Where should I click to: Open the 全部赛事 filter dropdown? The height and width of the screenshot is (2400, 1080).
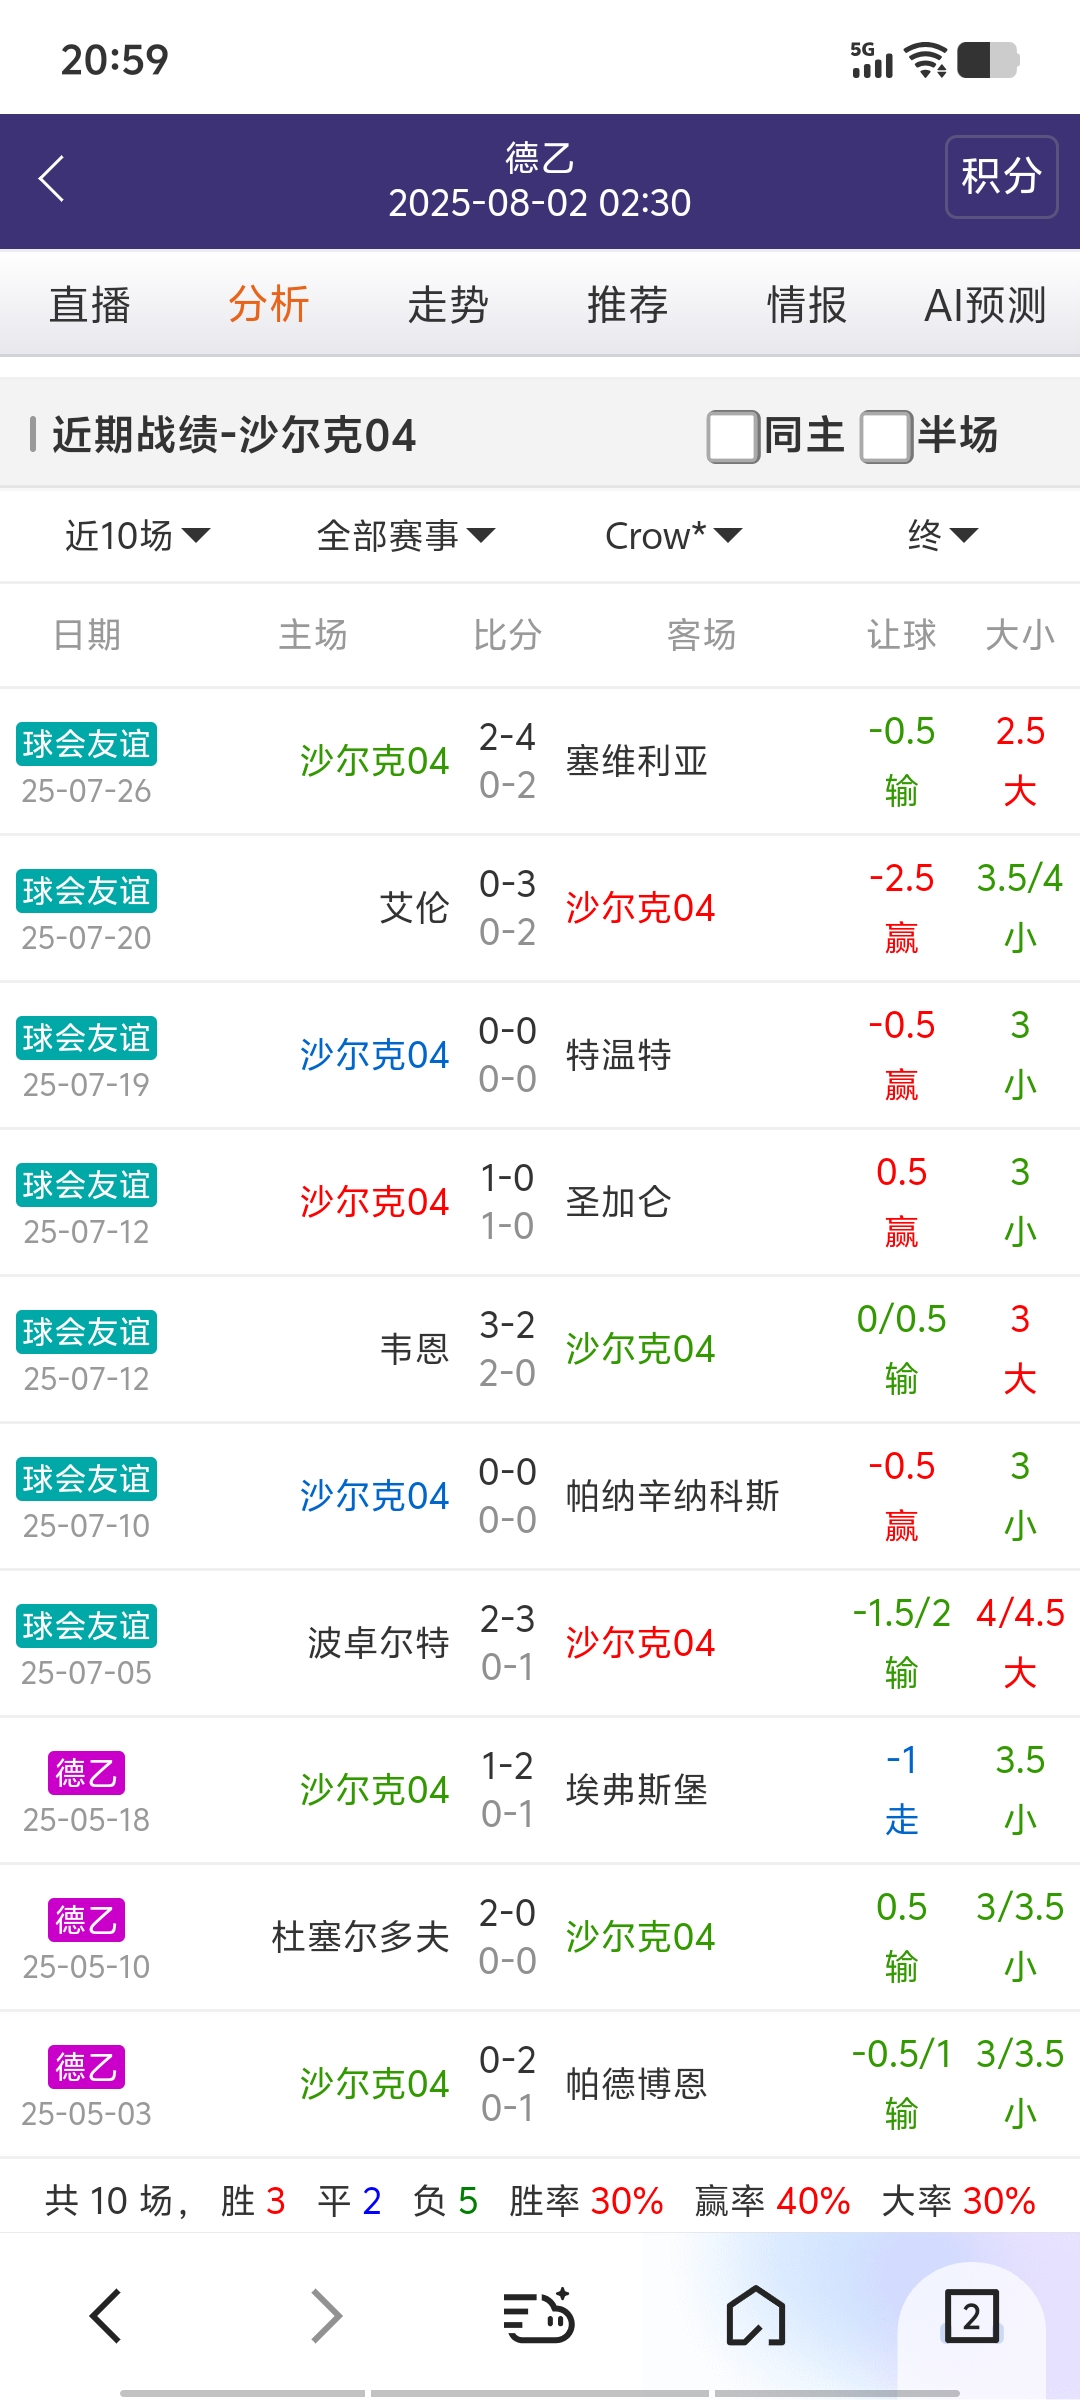tap(405, 536)
